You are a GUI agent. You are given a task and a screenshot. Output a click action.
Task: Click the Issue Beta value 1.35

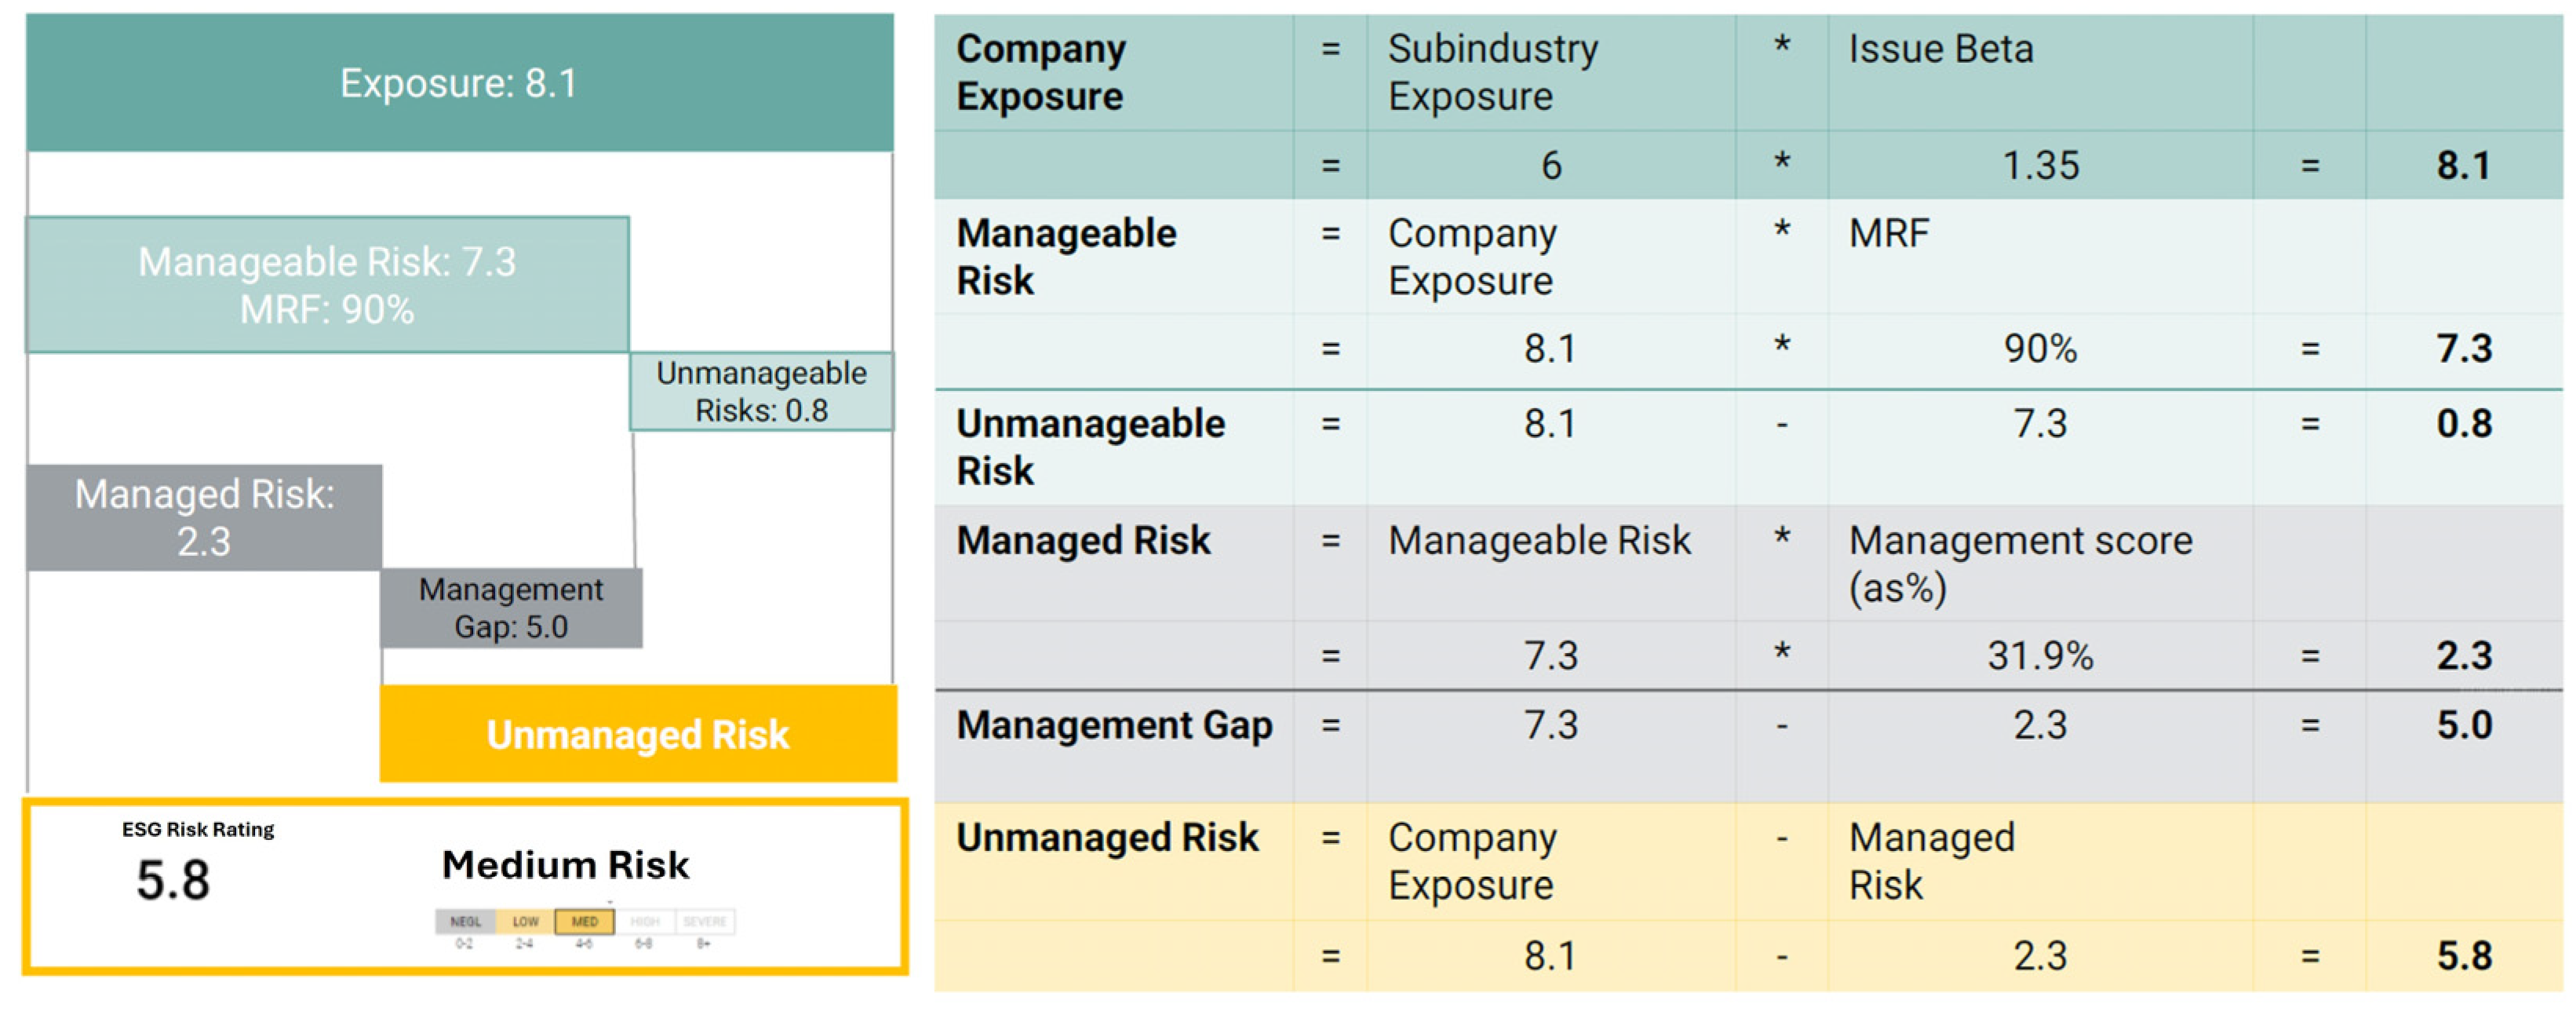click(2040, 165)
